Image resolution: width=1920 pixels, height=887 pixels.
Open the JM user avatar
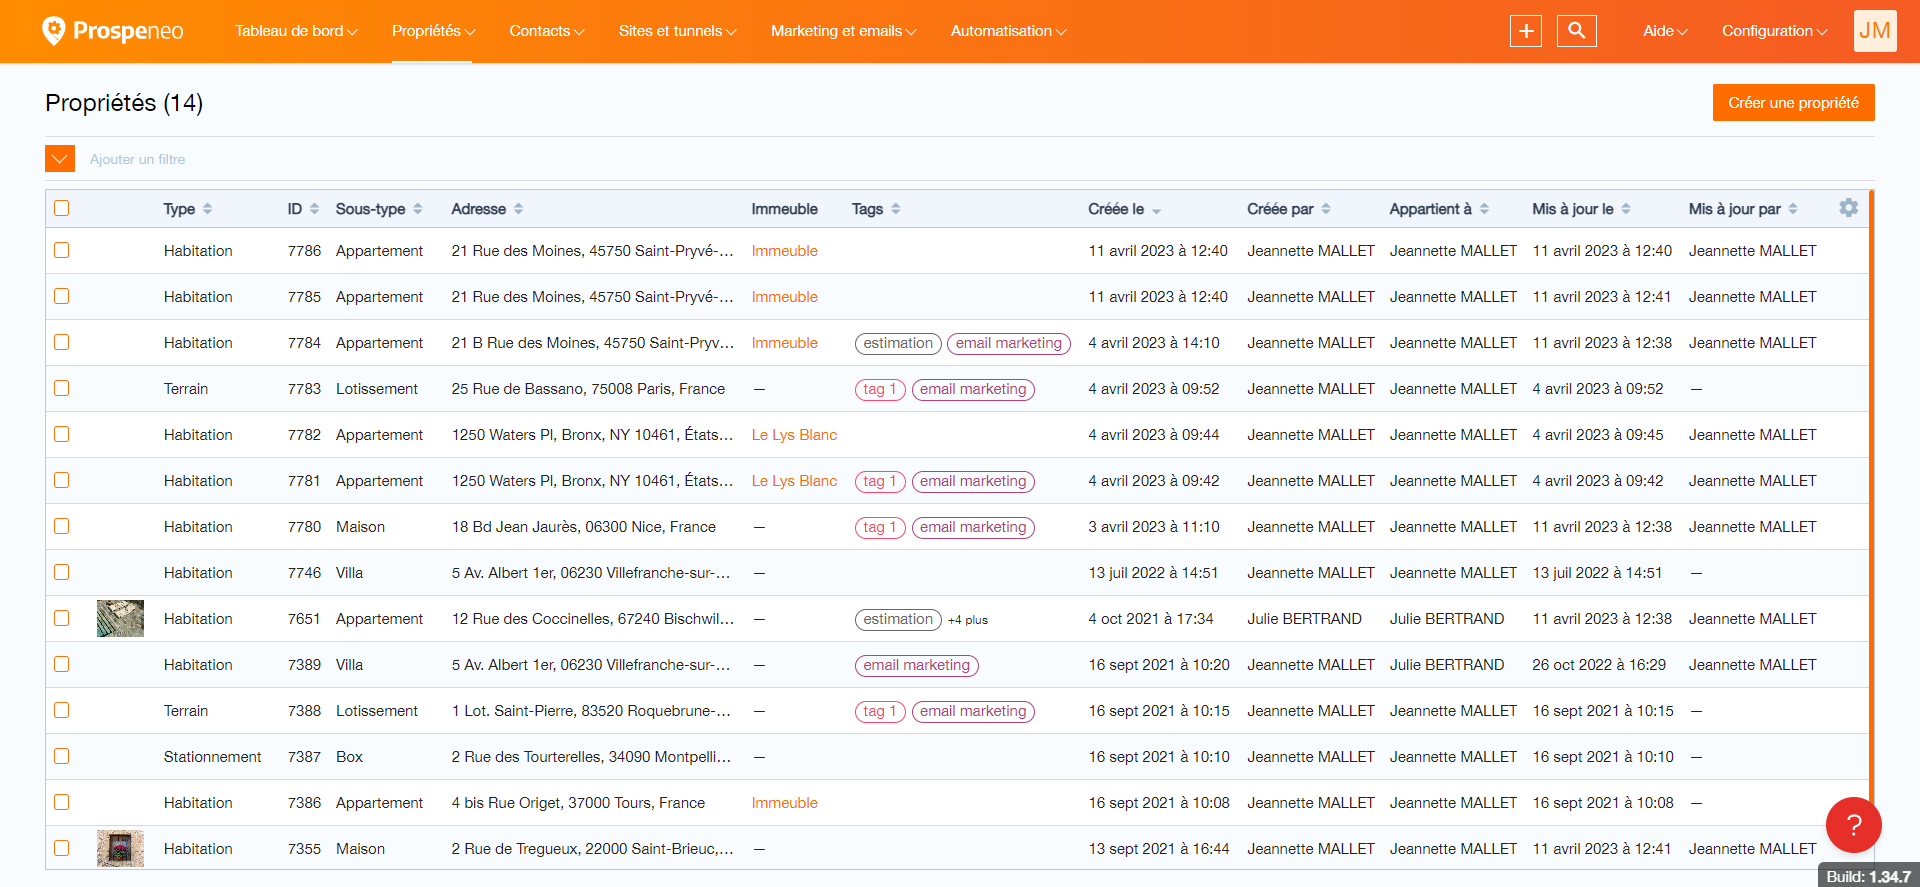1875,31
